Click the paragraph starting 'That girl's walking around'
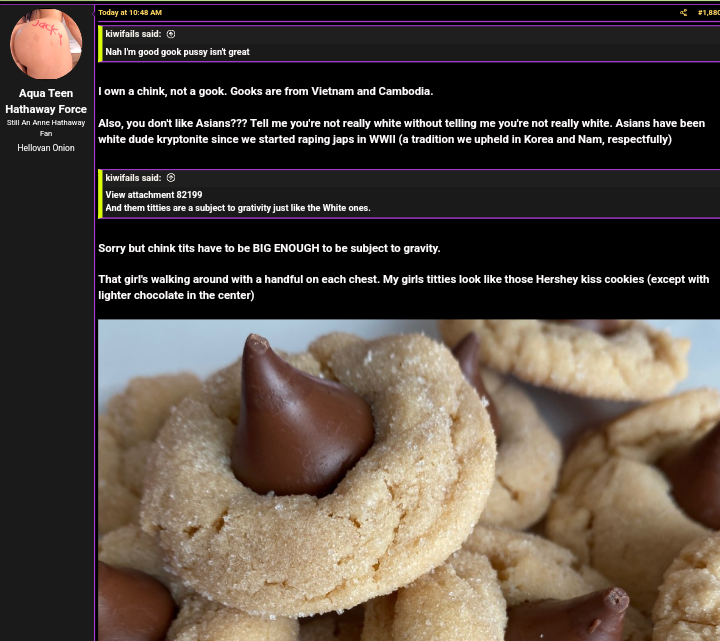The height and width of the screenshot is (641, 720). [404, 287]
